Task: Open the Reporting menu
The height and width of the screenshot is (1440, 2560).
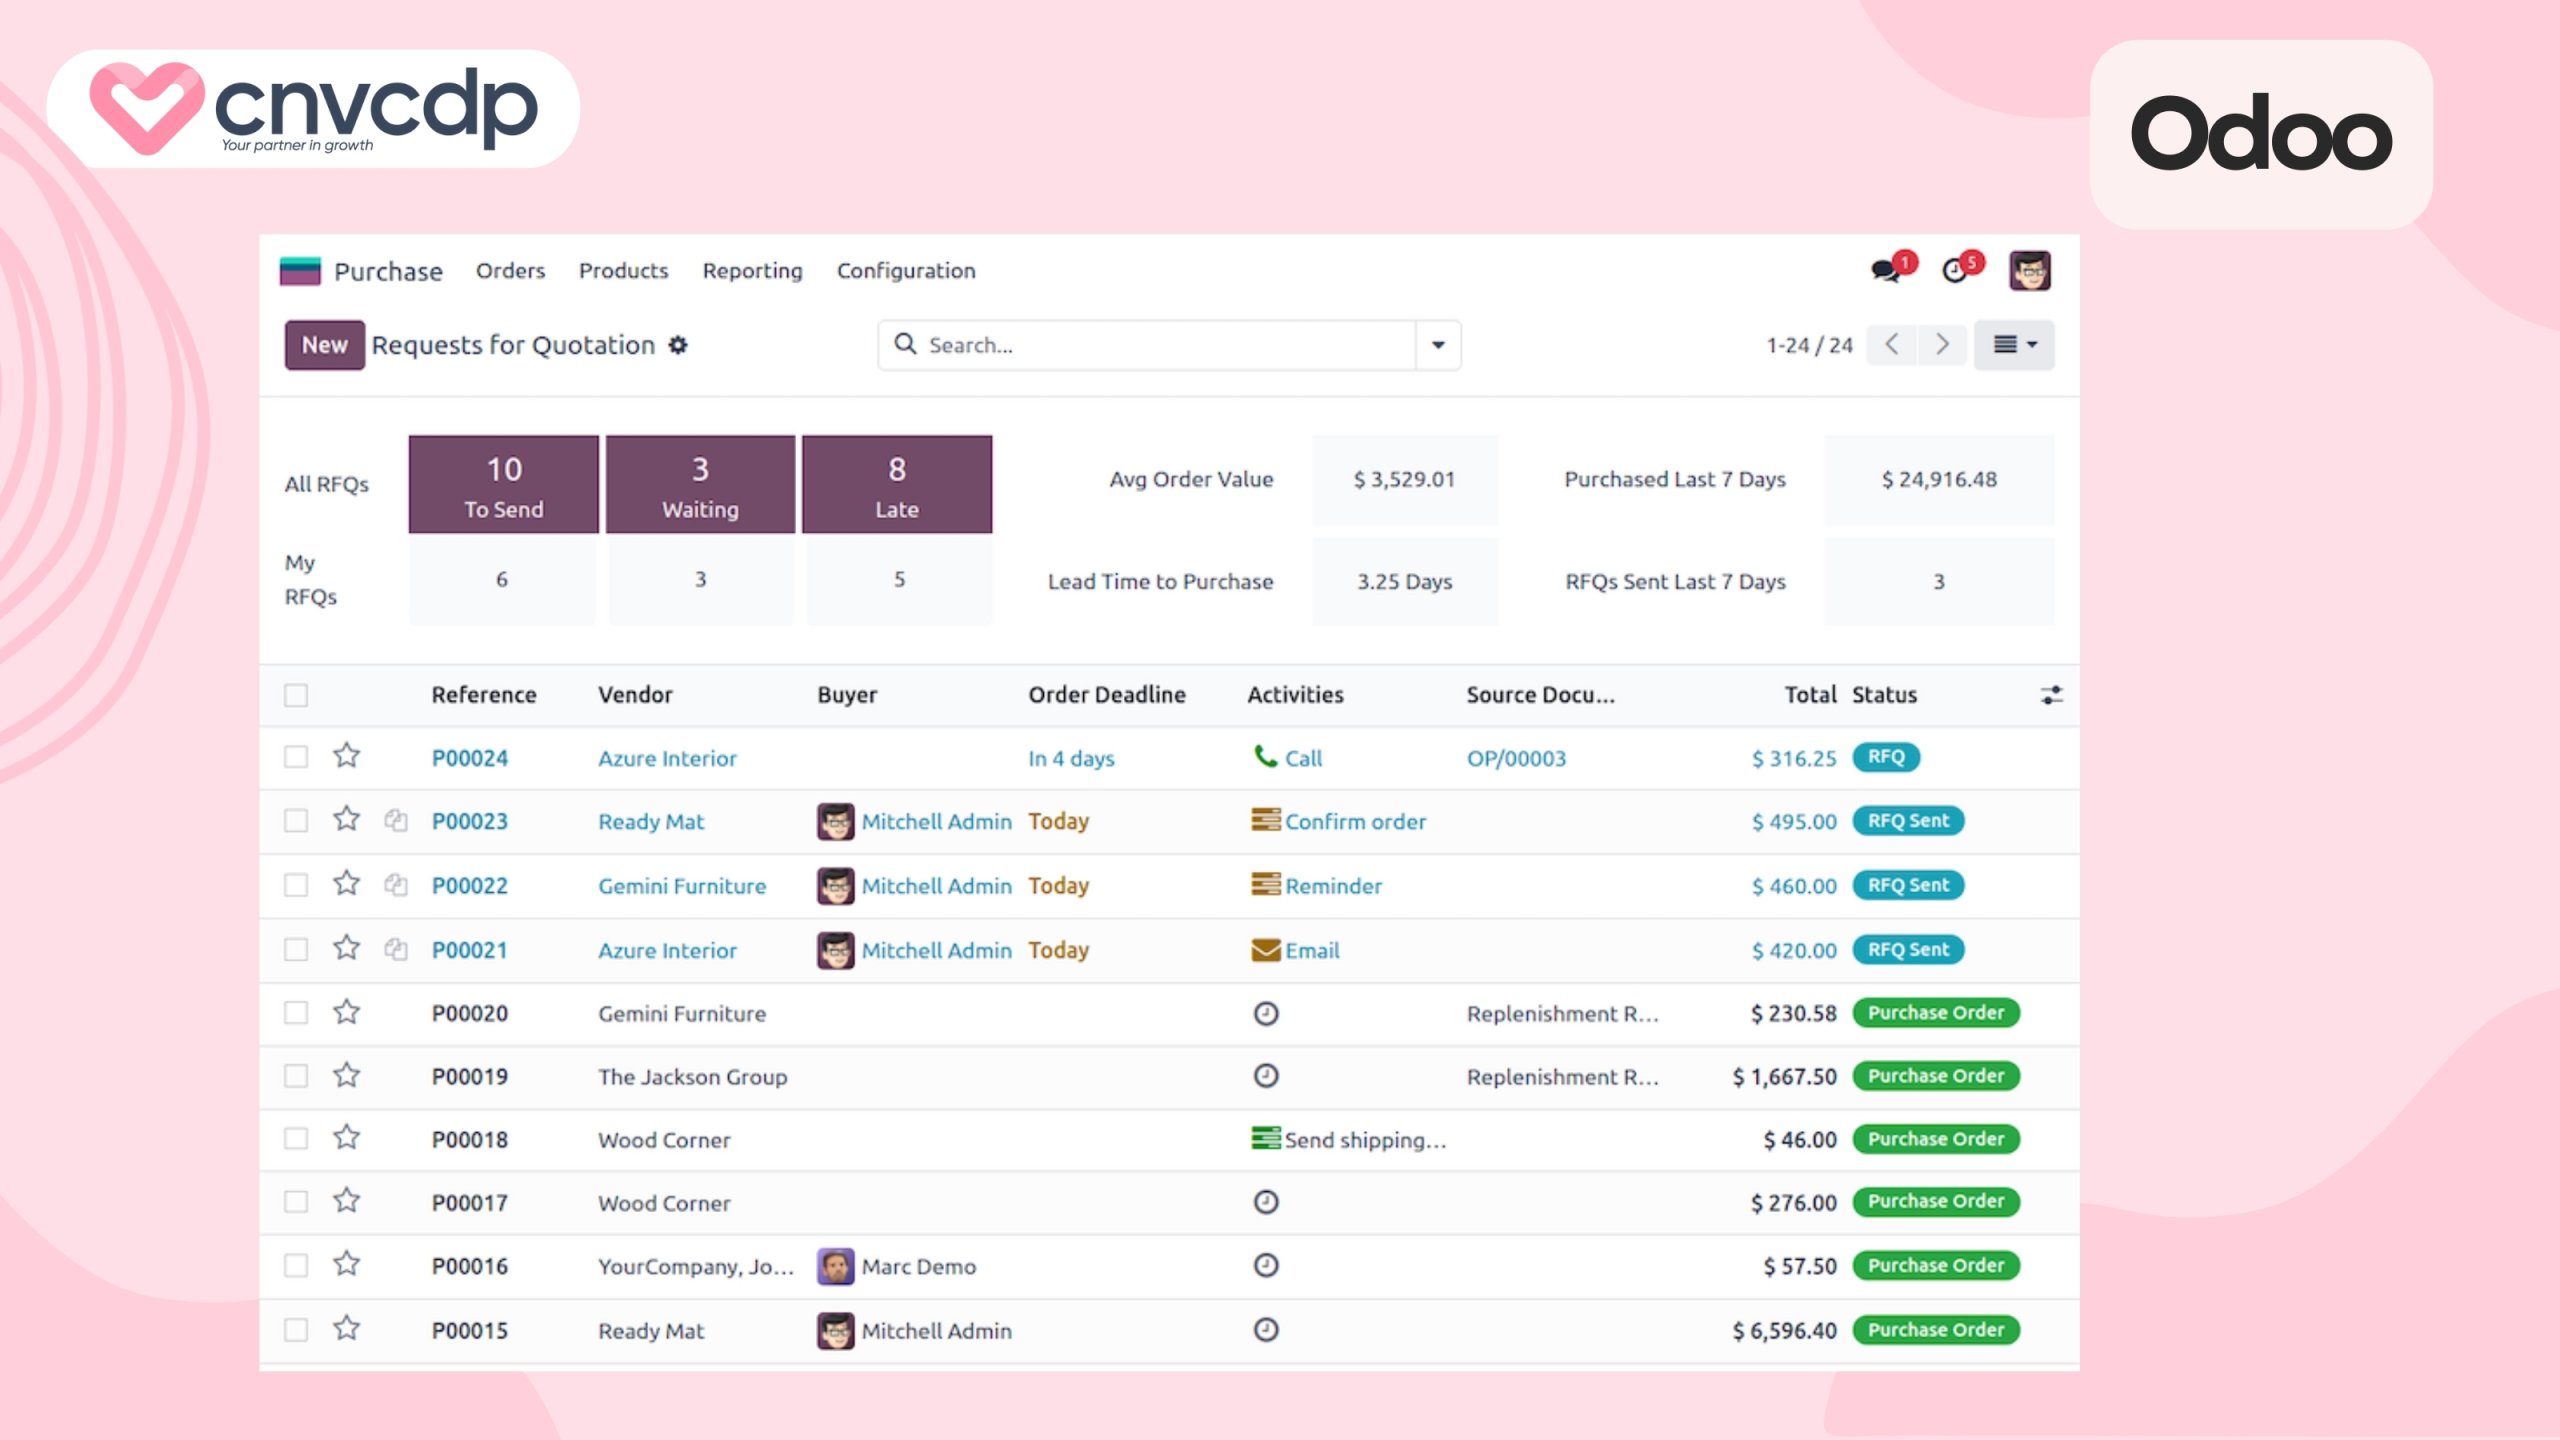Action: coord(752,271)
